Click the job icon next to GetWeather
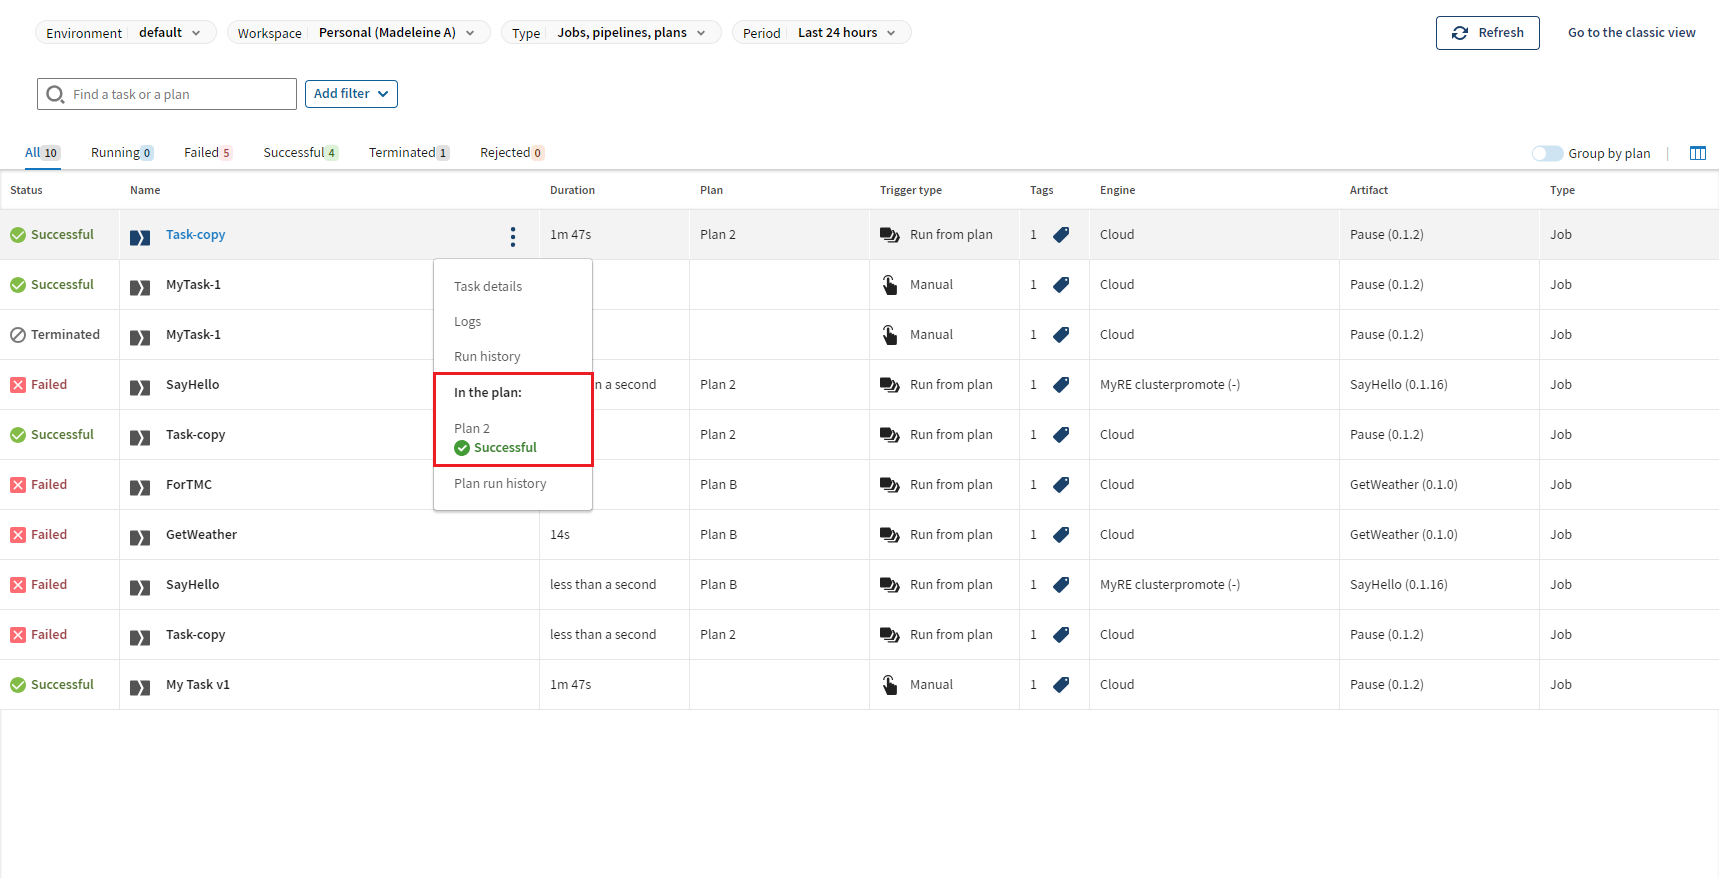Image resolution: width=1719 pixels, height=878 pixels. point(140,537)
